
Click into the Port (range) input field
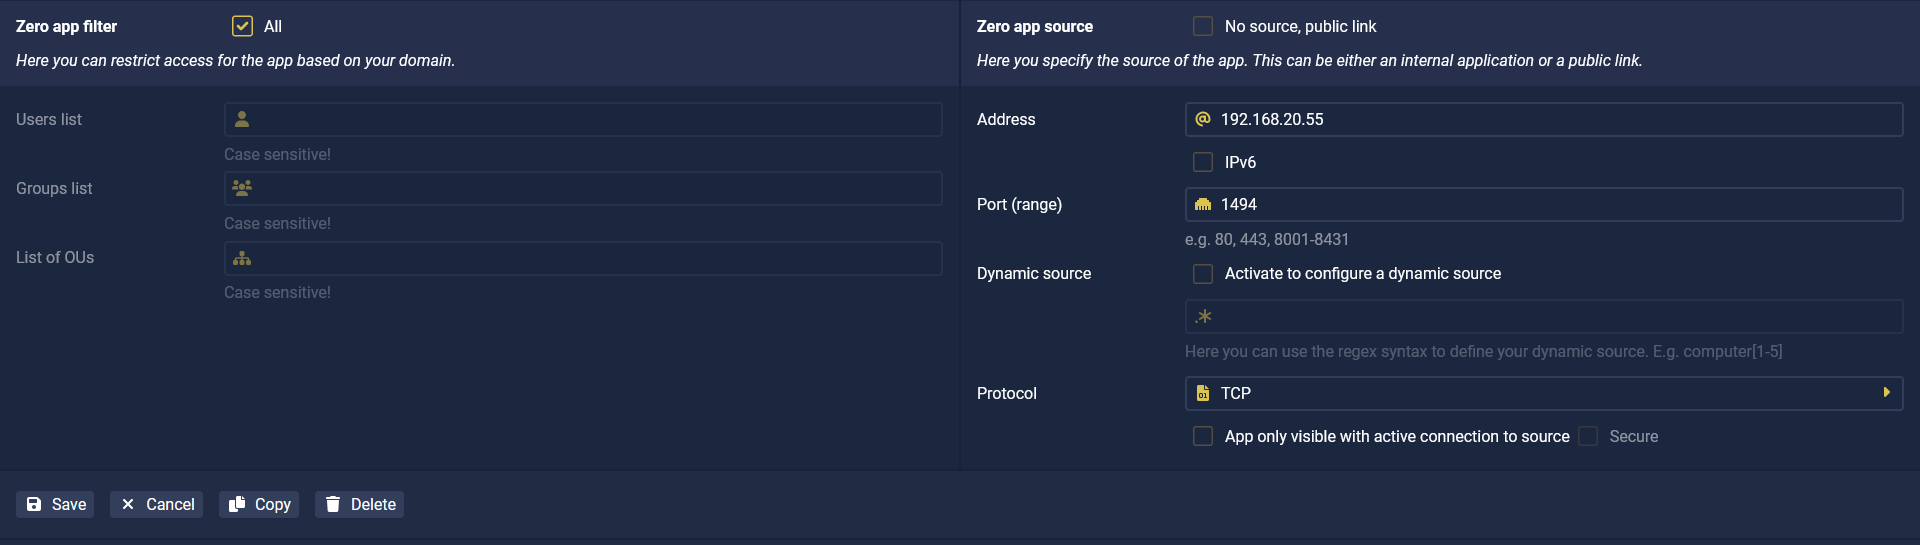1544,204
